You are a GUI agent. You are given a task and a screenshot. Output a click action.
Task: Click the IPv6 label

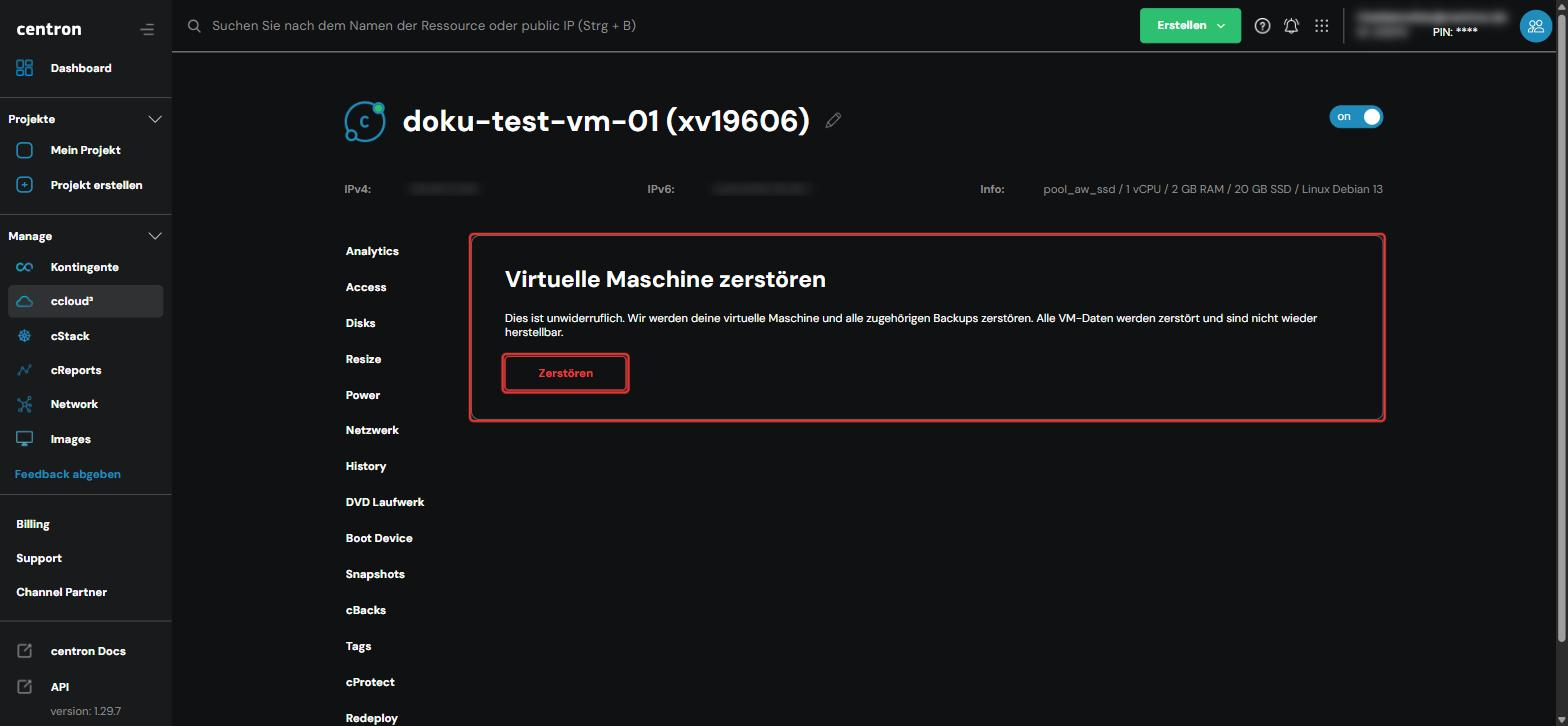661,189
